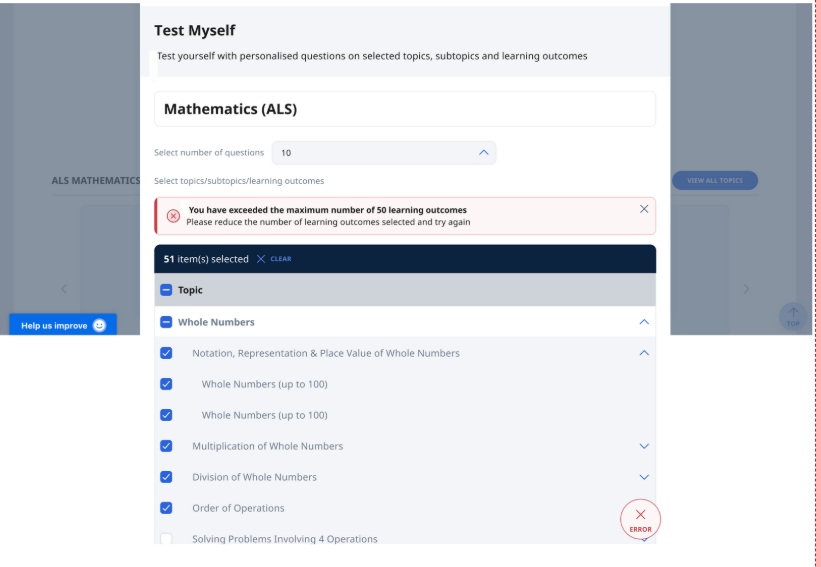Image resolution: width=821 pixels, height=567 pixels.
Task: Click the X icon beside CLEAR
Action: coord(261,259)
